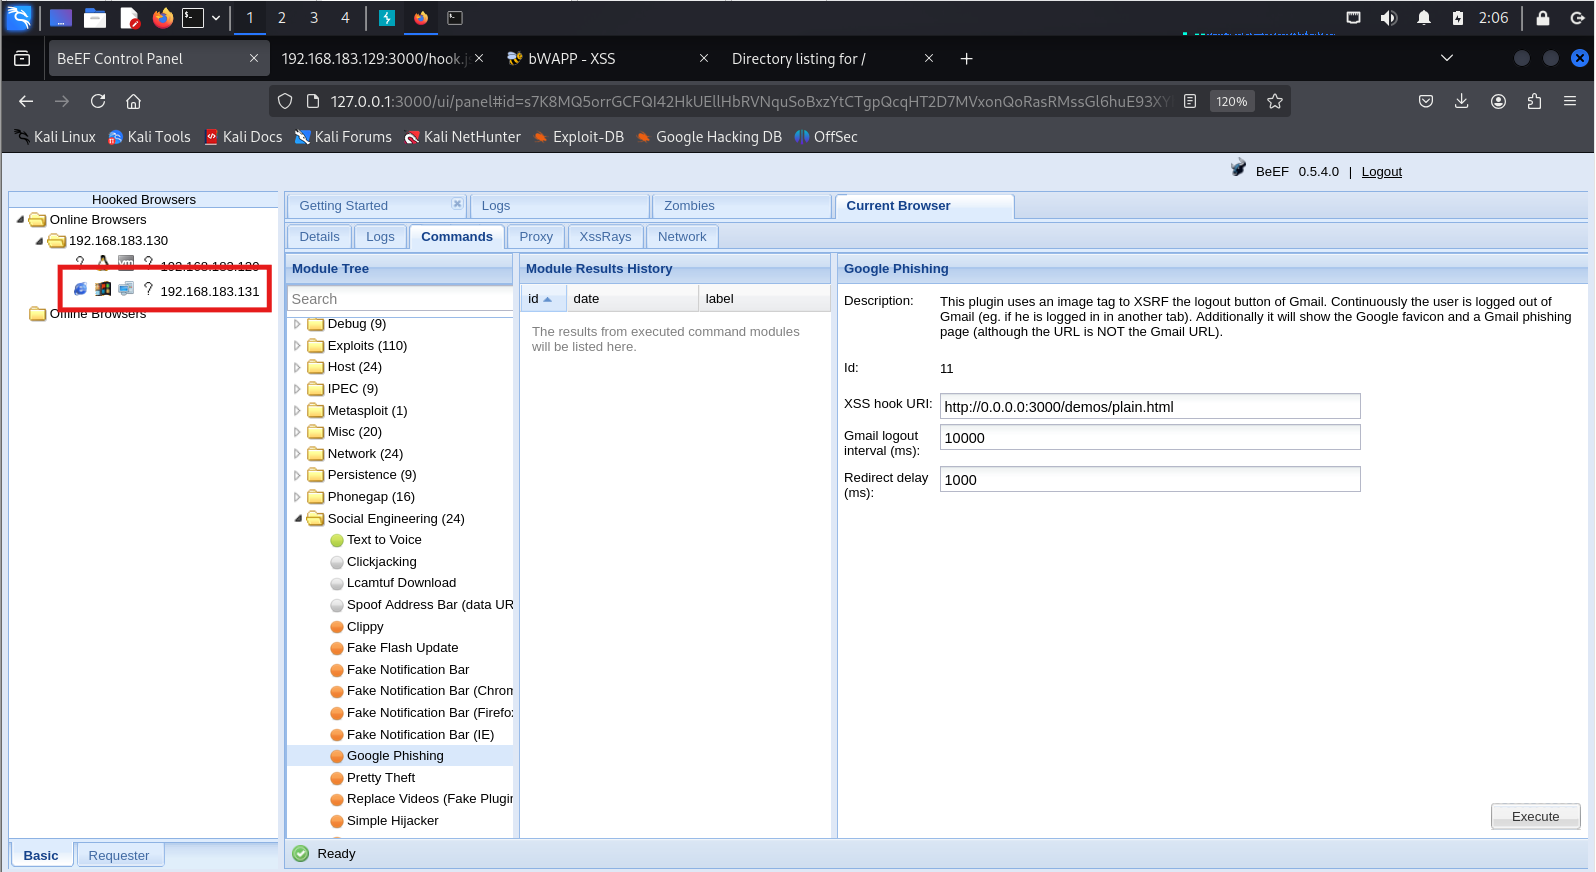Viewport: 1596px width, 872px height.
Task: Click the Logout link
Action: tap(1382, 172)
